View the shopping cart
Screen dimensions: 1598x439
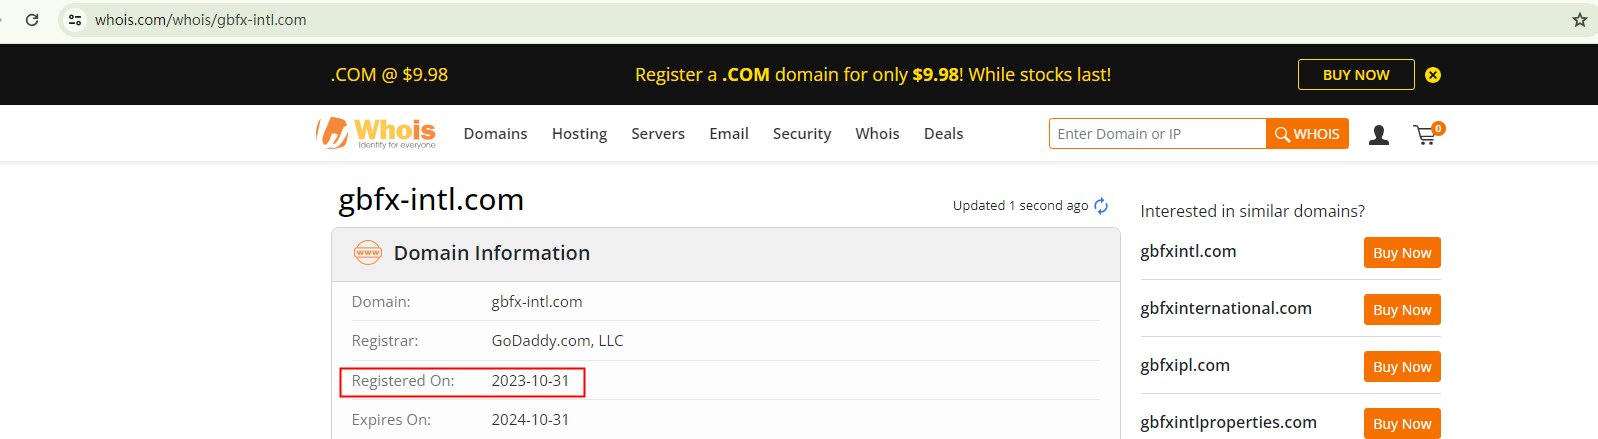coord(1426,135)
